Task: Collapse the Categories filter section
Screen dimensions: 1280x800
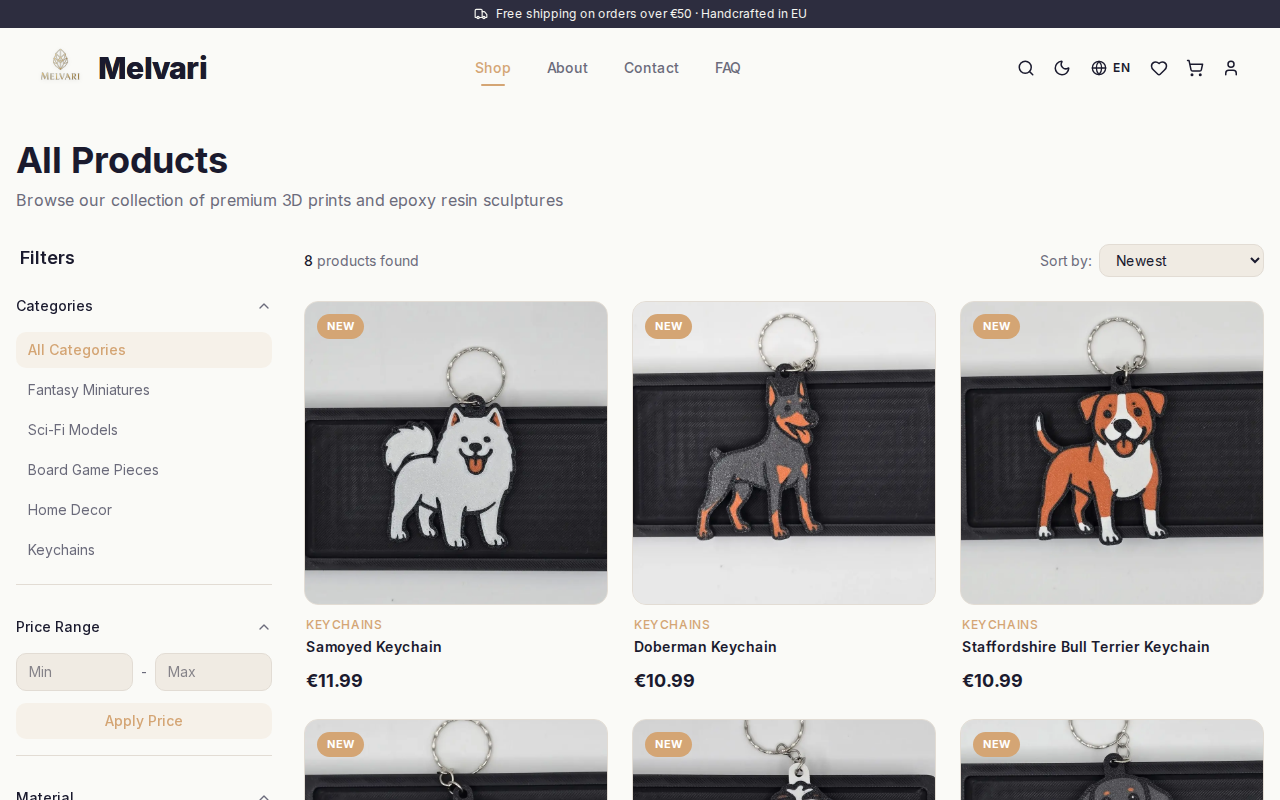Action: point(144,306)
